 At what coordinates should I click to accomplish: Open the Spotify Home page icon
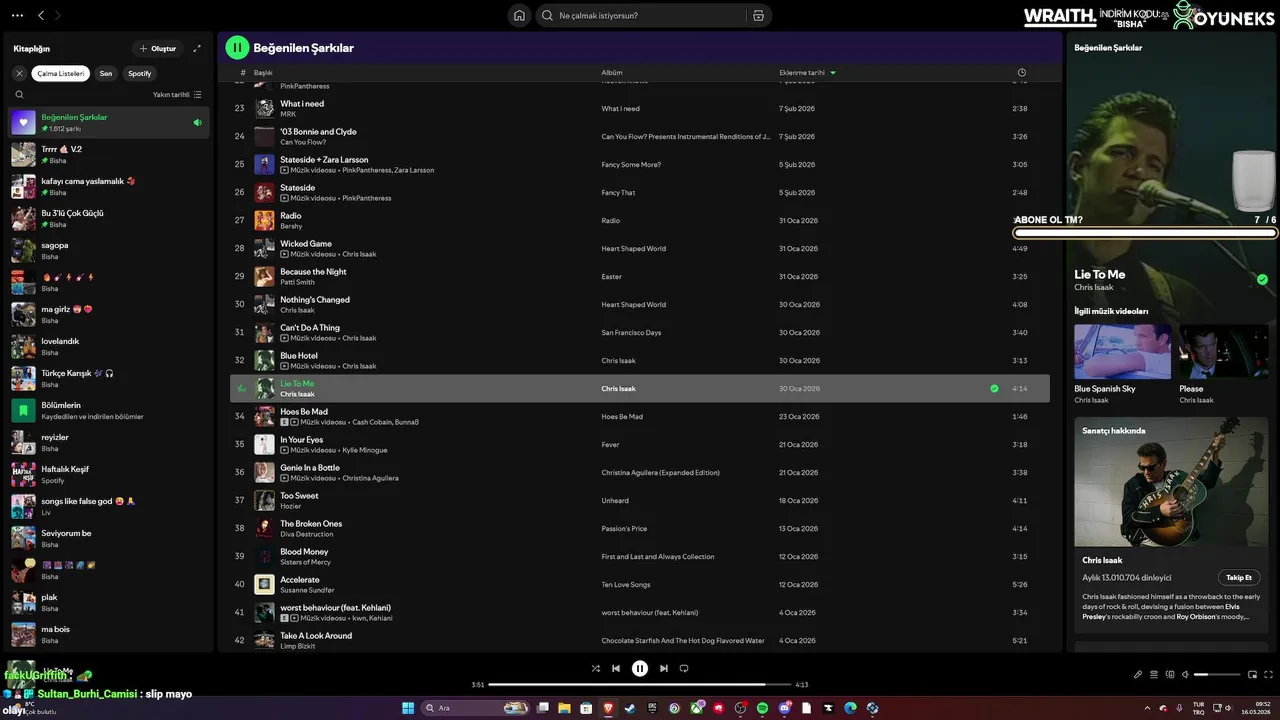tap(519, 15)
